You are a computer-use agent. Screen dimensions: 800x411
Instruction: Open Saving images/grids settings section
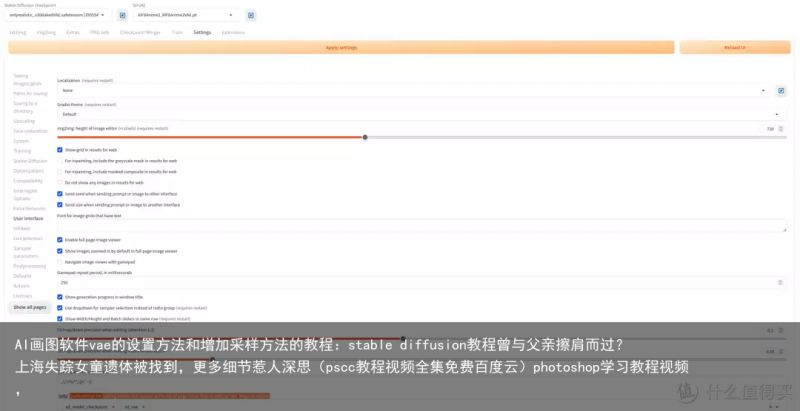coord(28,80)
